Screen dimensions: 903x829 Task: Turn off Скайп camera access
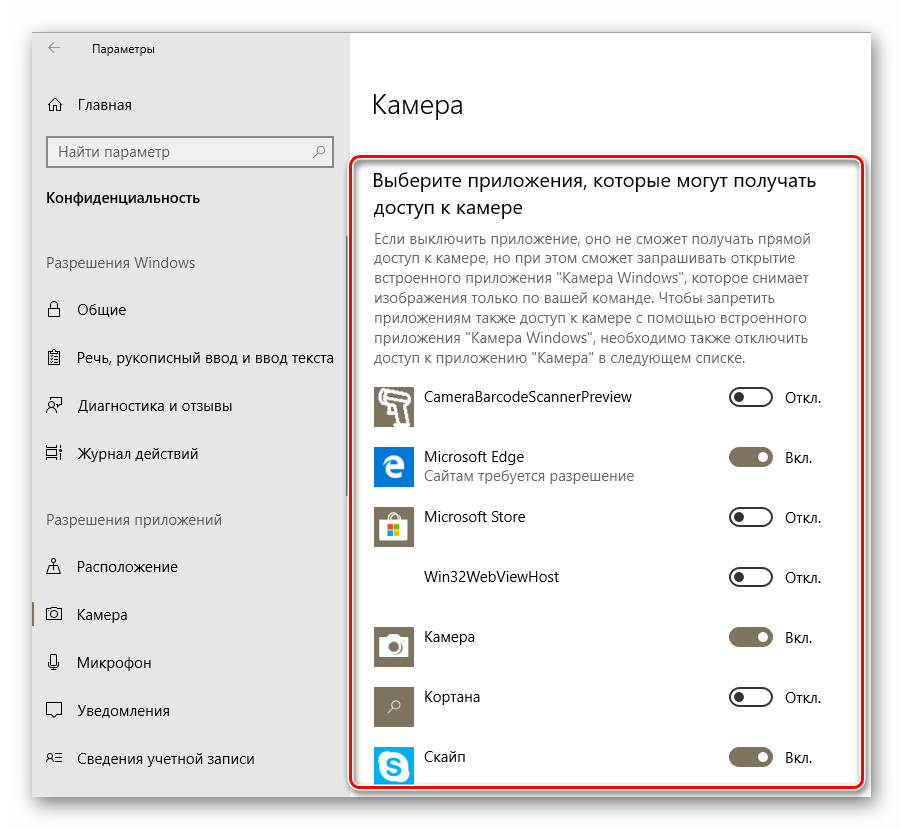750,757
